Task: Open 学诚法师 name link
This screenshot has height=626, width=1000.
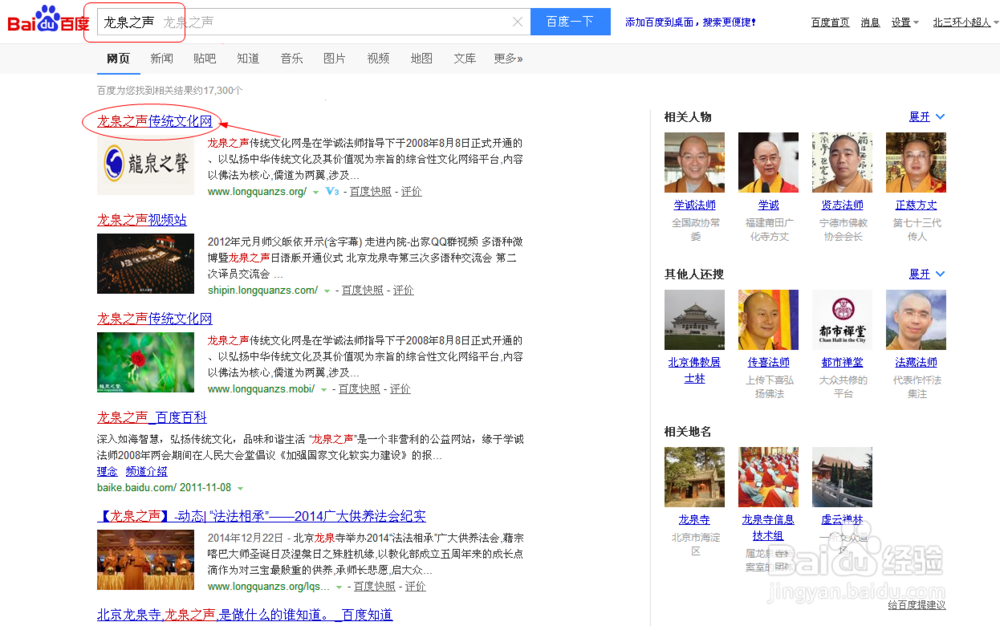Action: [x=695, y=205]
